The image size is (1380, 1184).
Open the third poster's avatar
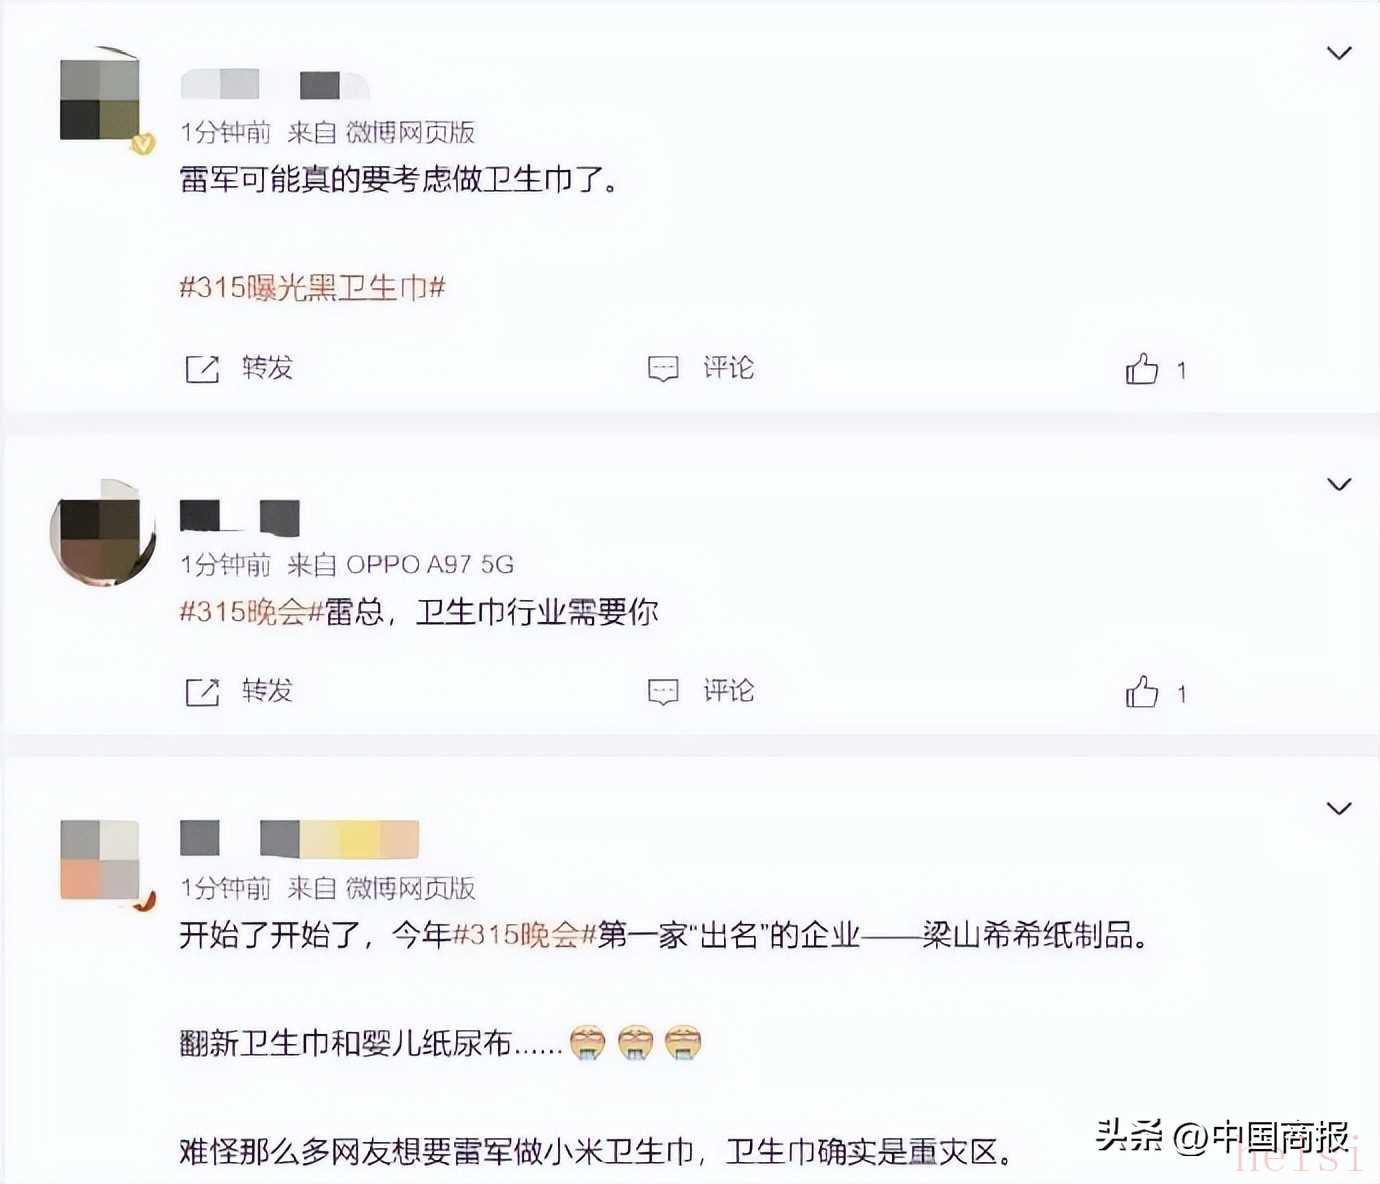point(100,860)
